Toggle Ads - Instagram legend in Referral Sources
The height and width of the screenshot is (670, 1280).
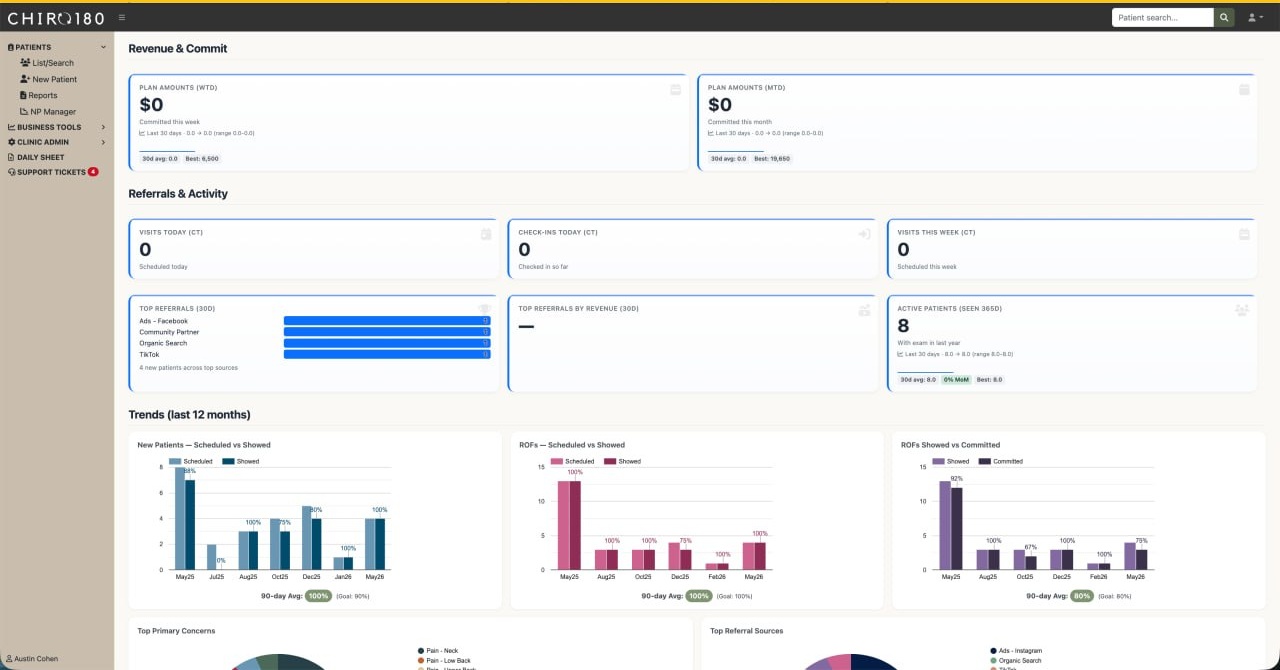point(1015,650)
